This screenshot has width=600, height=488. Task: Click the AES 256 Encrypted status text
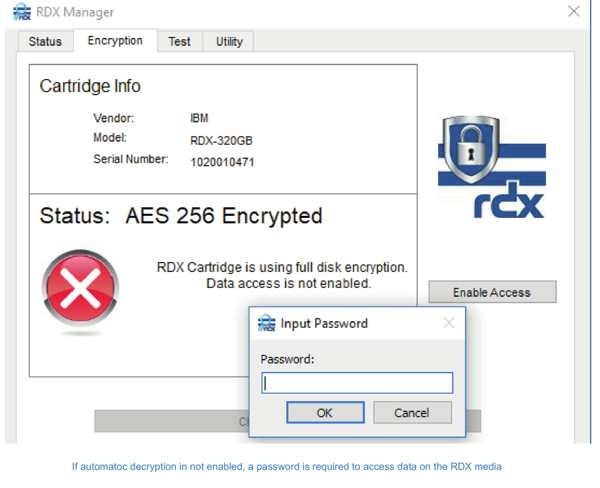[224, 216]
